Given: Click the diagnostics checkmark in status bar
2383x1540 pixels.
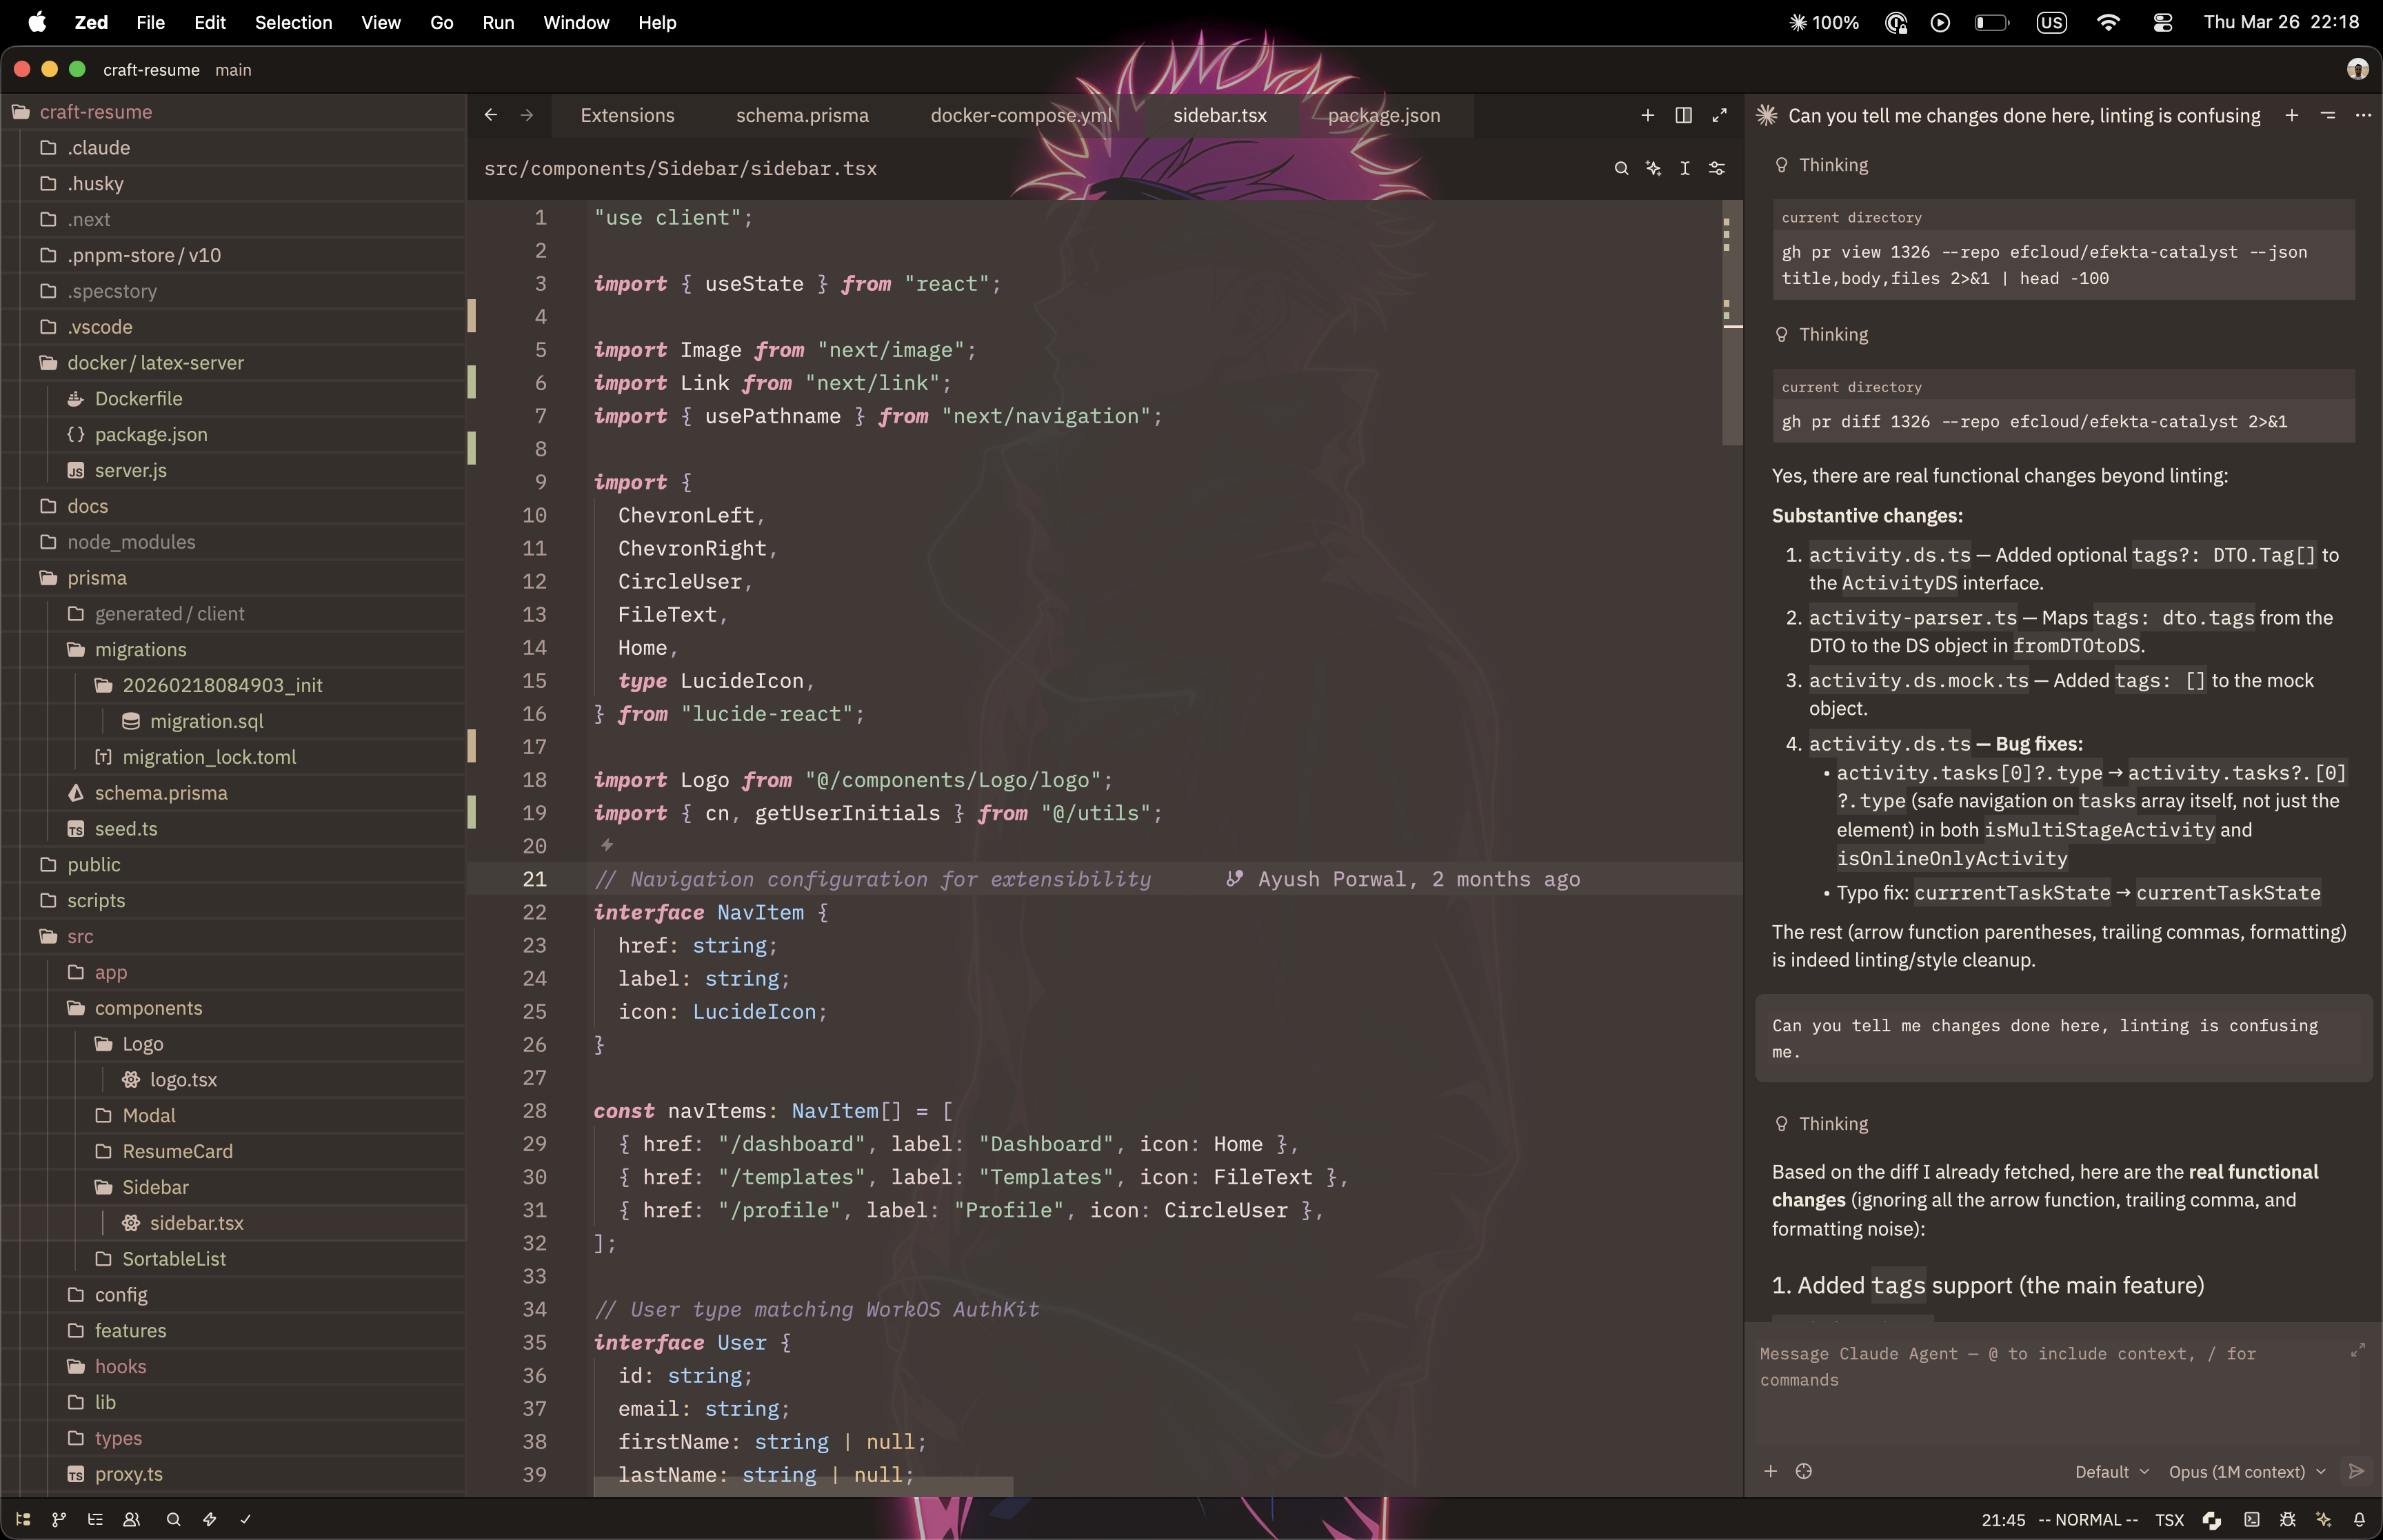Looking at the screenshot, I should coord(245,1519).
